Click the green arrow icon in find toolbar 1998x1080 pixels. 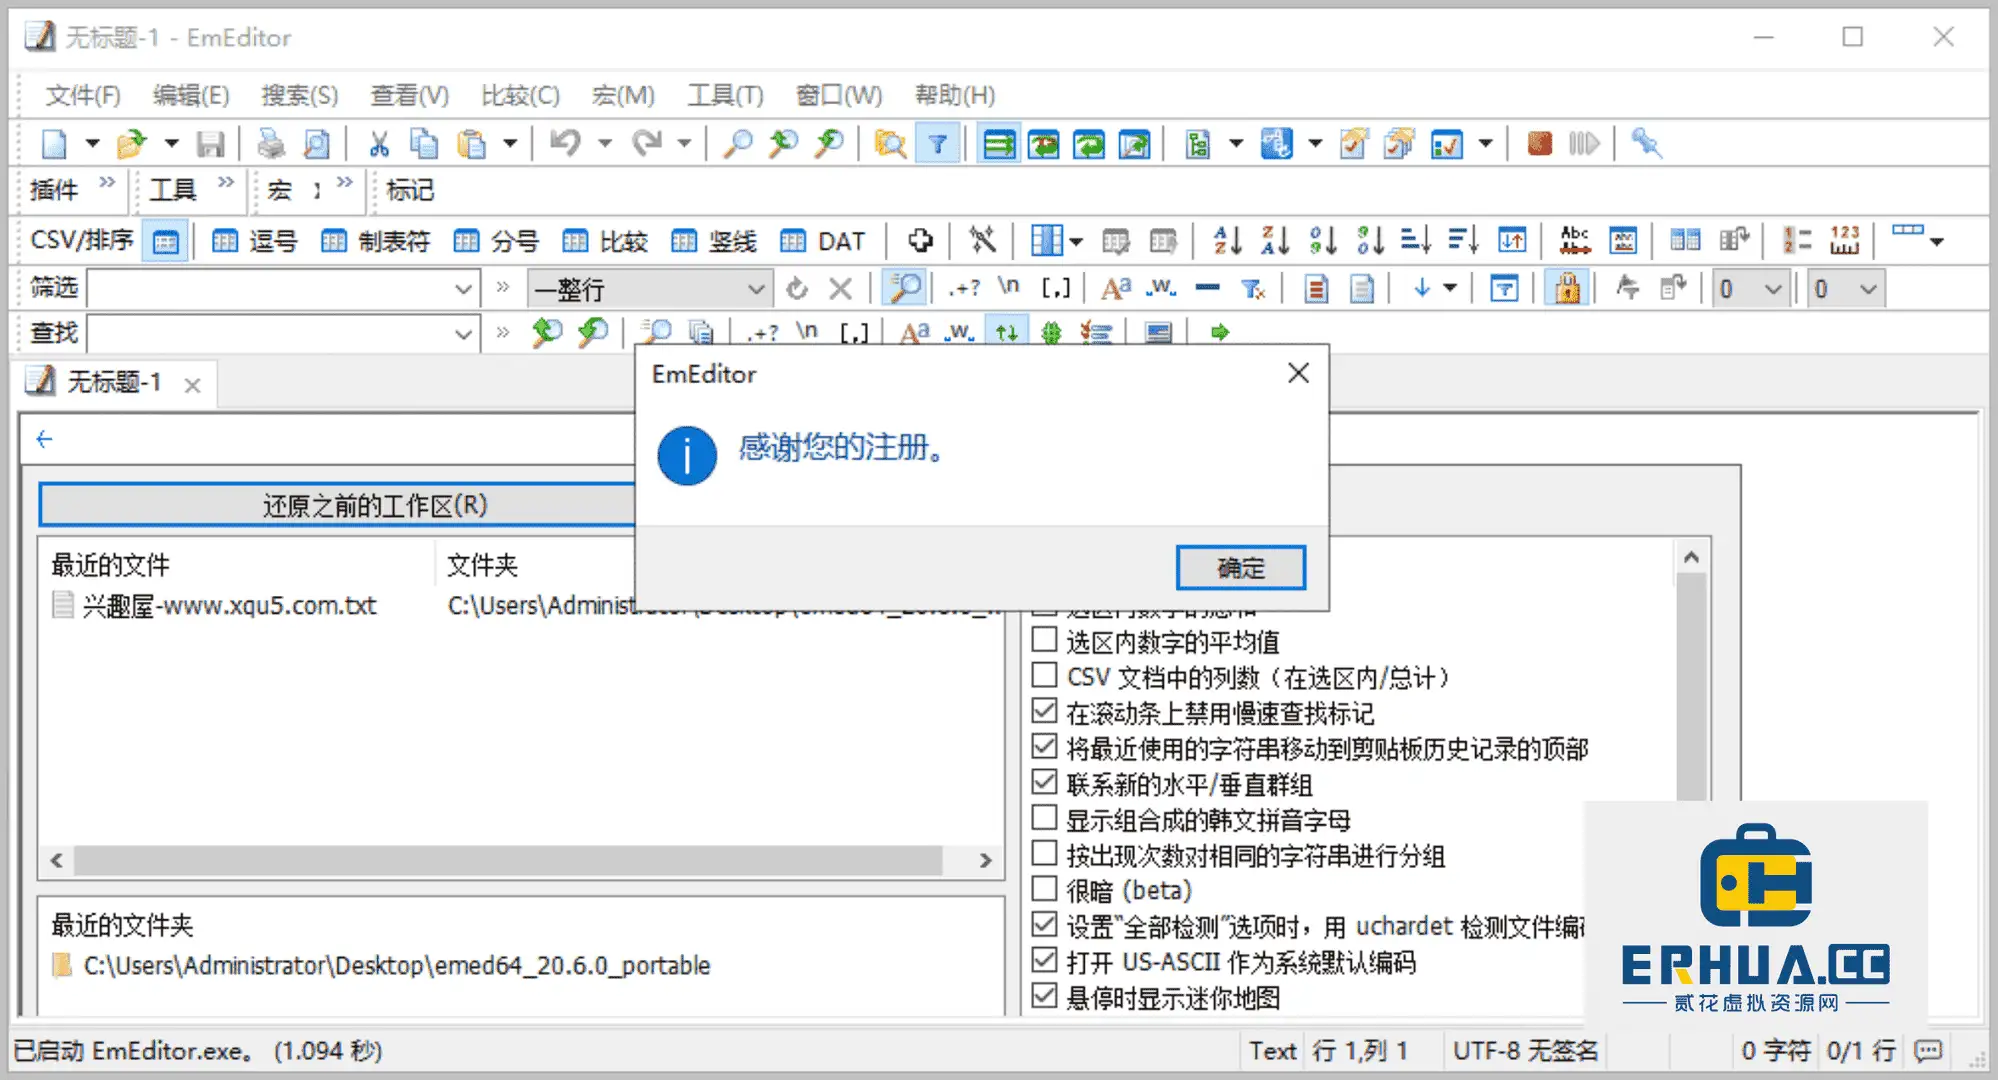pyautogui.click(x=1220, y=332)
